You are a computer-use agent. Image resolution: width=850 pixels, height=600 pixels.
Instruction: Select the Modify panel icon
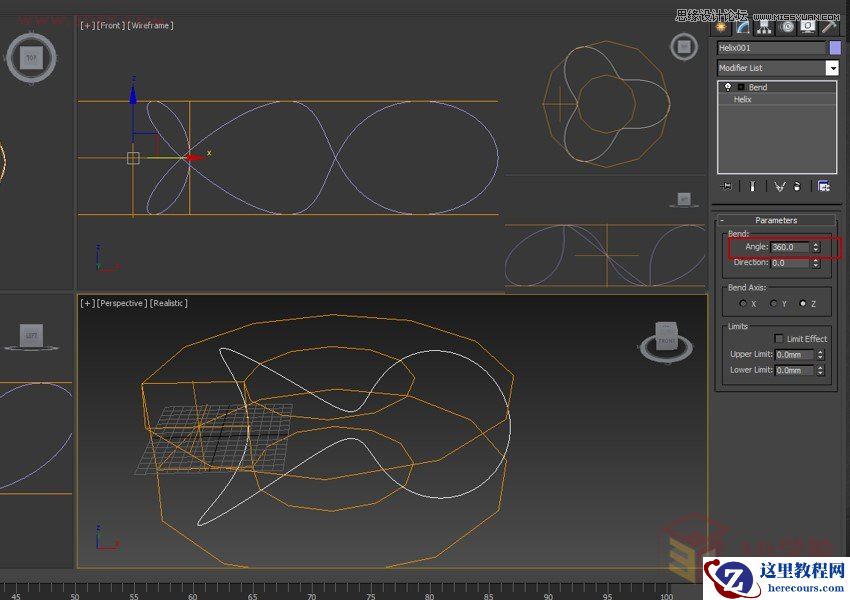pos(742,28)
